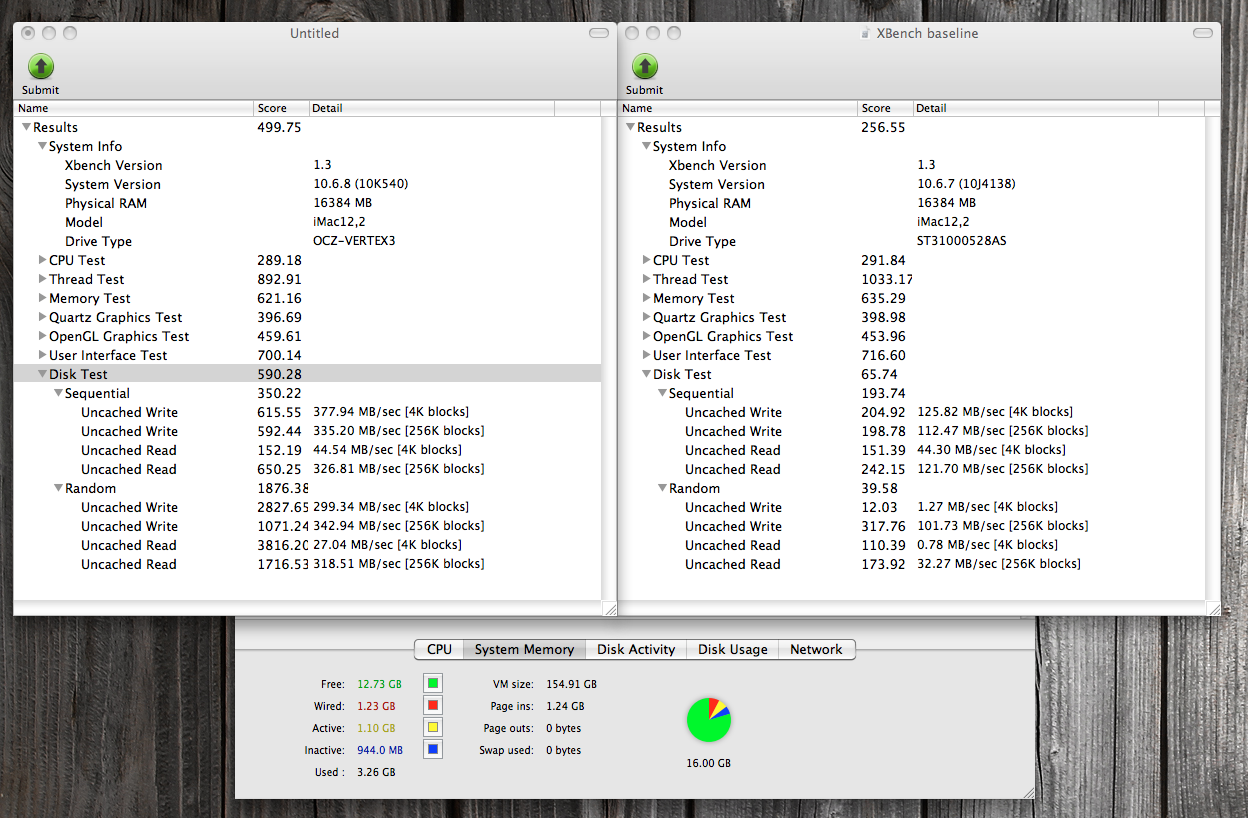This screenshot has height=818, width=1248.
Task: Select Drive Type row showing ST31000528AS
Action: click(911, 241)
